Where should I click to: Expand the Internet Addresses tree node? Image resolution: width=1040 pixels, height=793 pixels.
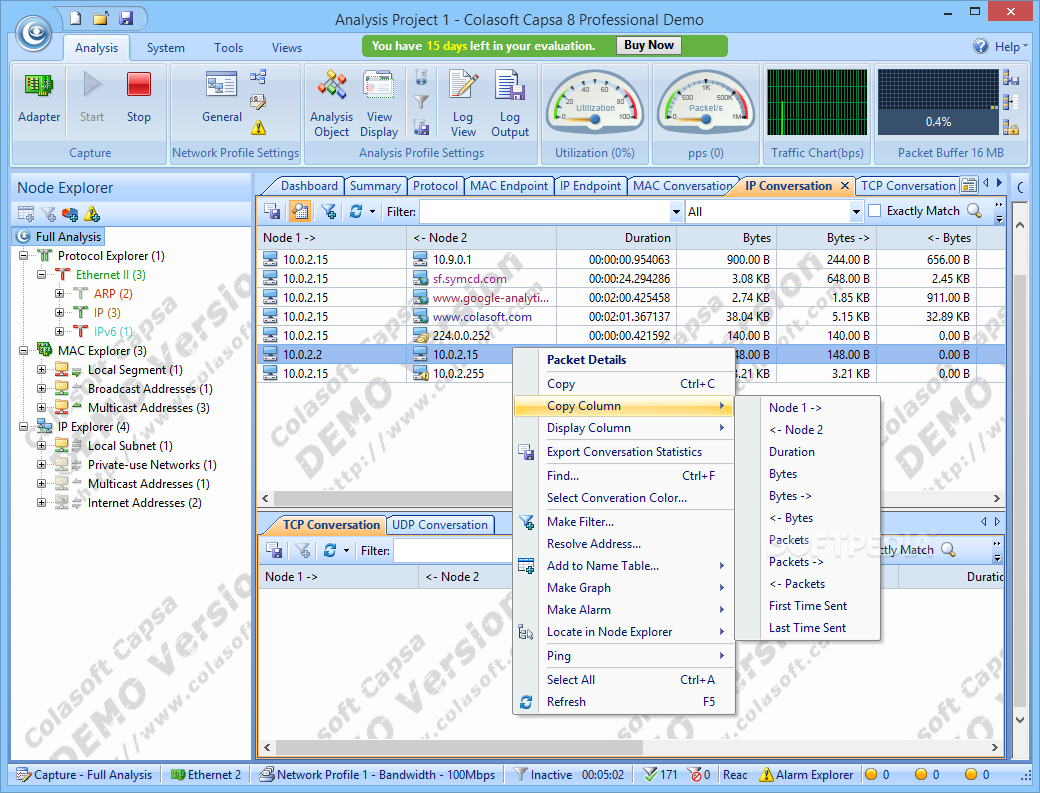[x=41, y=503]
